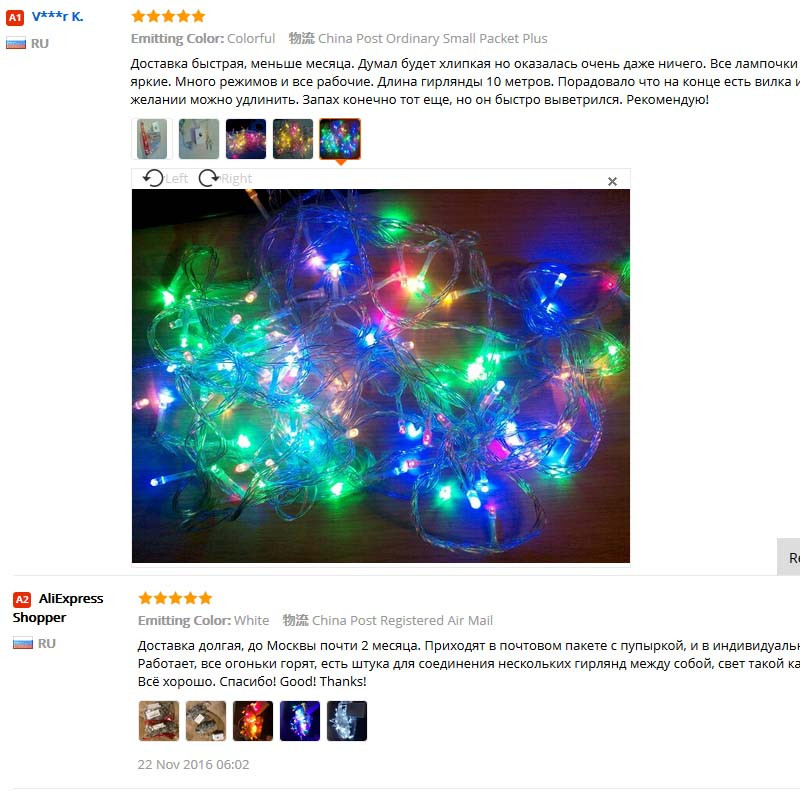Click the Russian flag beside V***r K.
The height and width of the screenshot is (800, 800).
coord(16,43)
